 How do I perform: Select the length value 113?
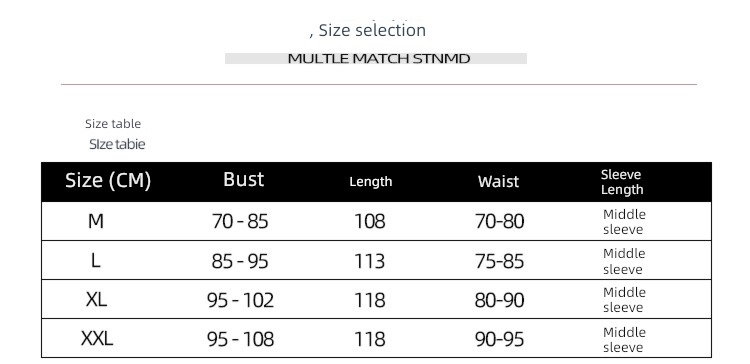[x=370, y=261]
